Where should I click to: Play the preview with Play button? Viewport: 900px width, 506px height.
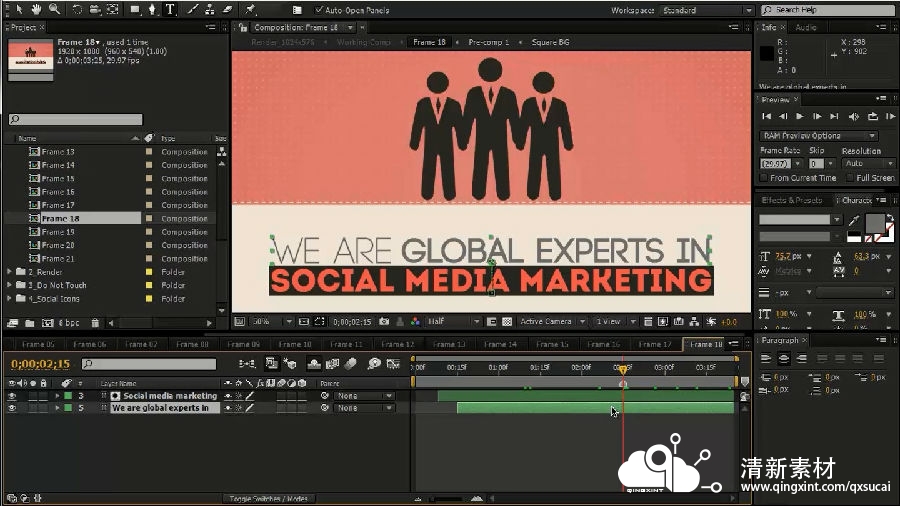800,116
